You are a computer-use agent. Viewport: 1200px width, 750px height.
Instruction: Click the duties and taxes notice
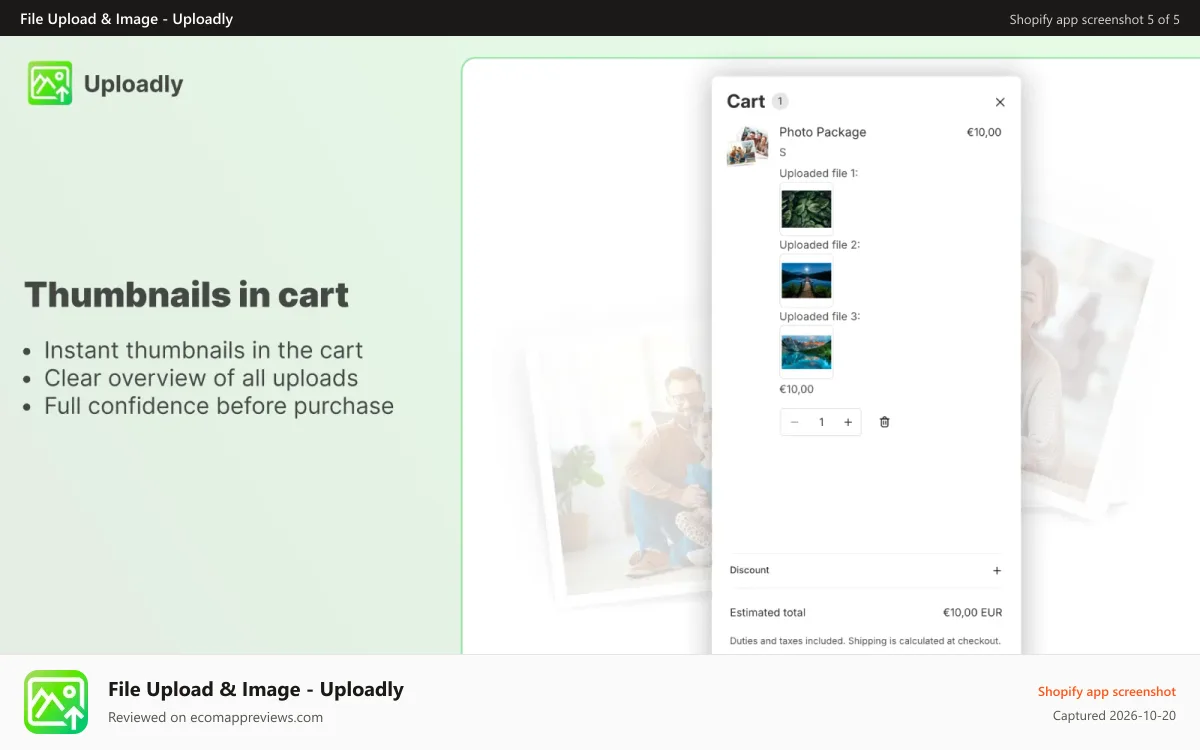pos(865,641)
